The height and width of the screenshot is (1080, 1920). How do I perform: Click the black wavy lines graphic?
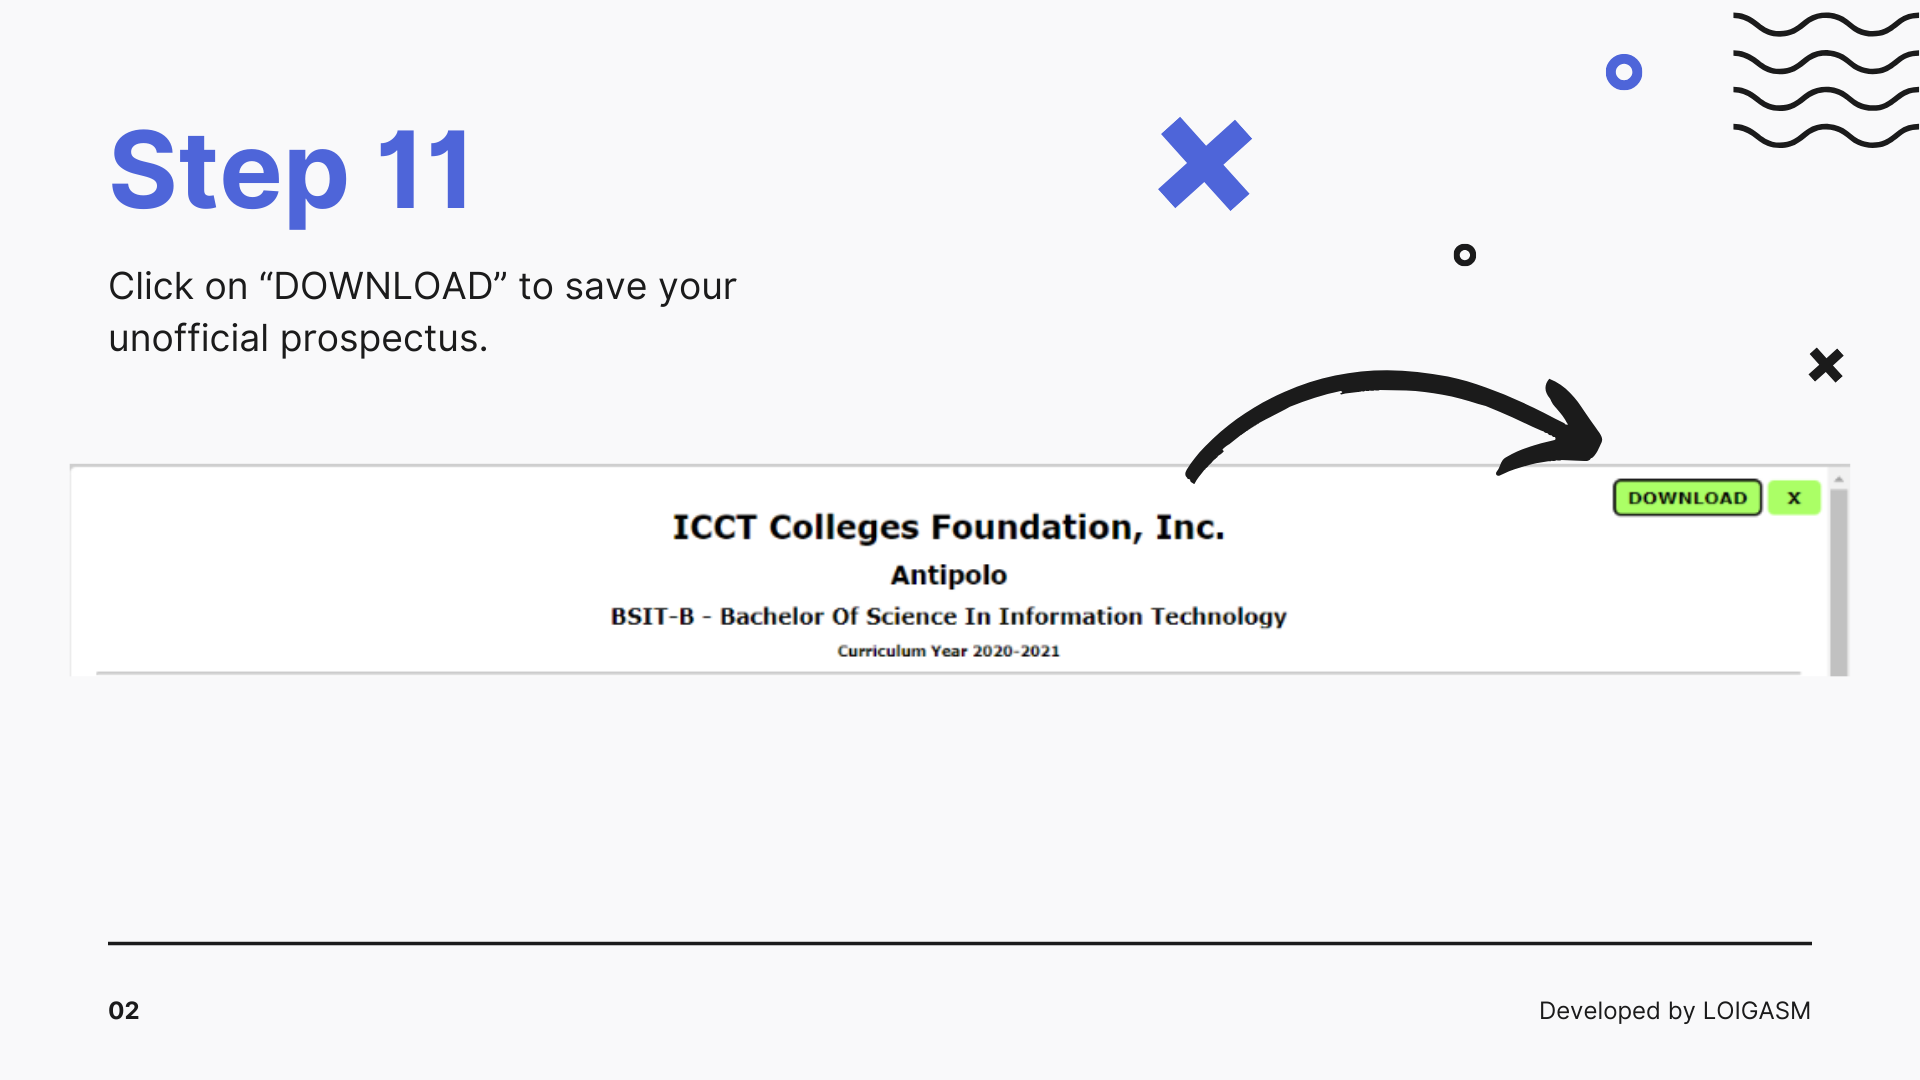(1825, 80)
